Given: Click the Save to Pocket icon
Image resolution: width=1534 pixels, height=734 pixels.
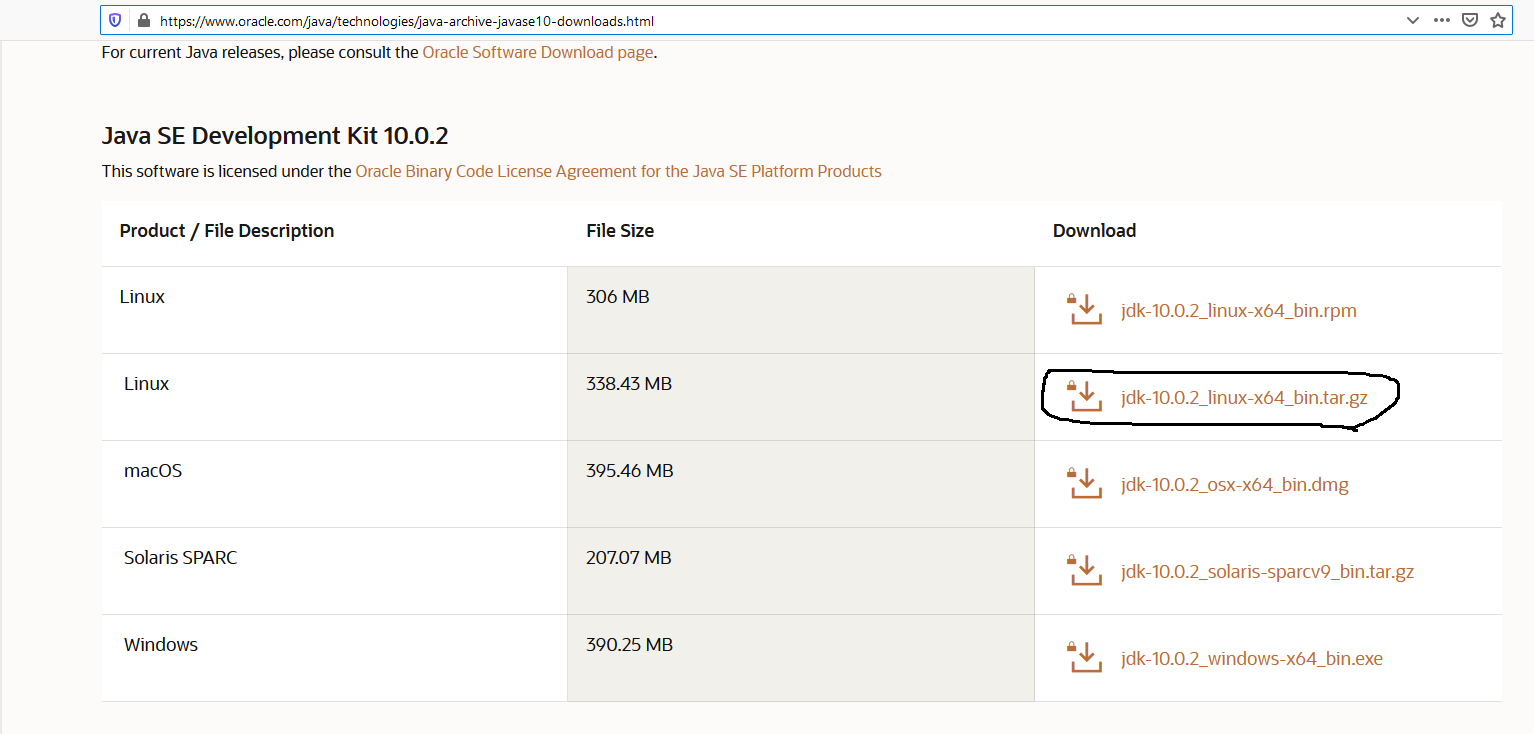Looking at the screenshot, I should 1469,20.
